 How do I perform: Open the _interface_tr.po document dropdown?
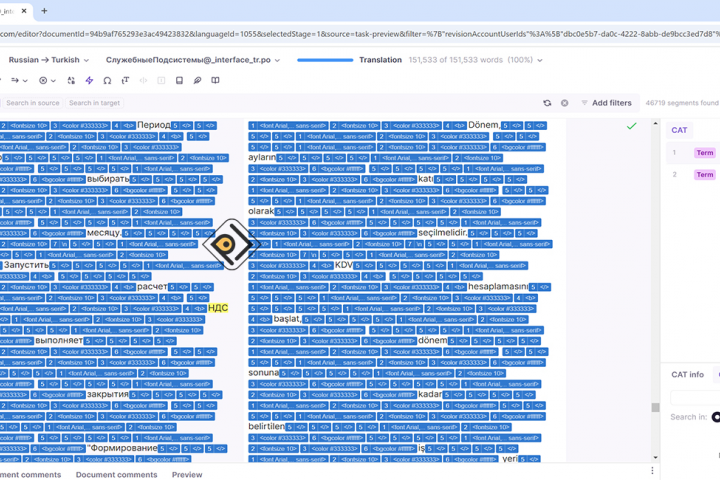(x=193, y=60)
